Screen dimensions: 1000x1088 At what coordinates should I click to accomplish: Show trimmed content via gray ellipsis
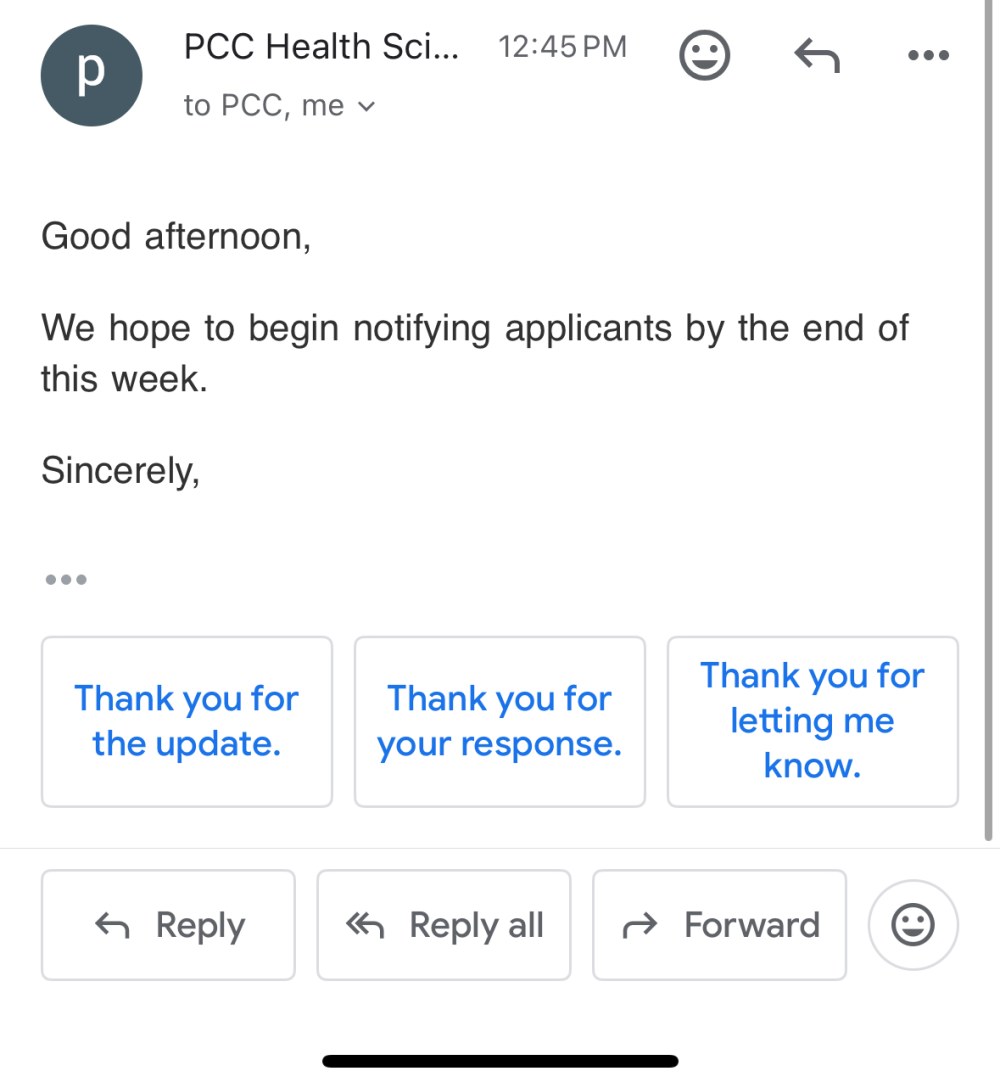(66, 579)
